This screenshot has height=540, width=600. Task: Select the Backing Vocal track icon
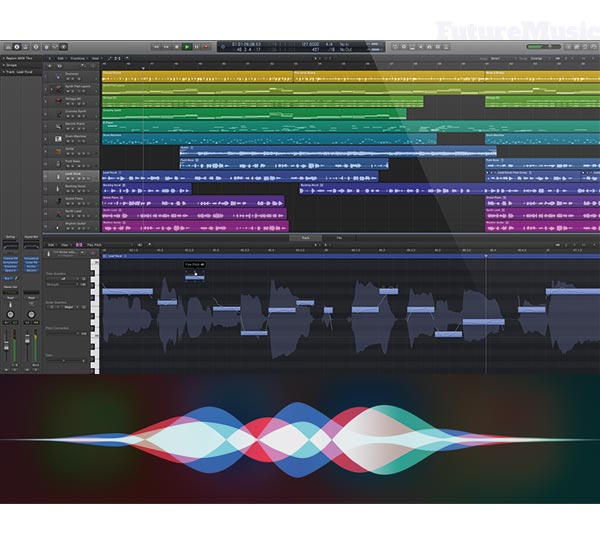click(x=58, y=189)
